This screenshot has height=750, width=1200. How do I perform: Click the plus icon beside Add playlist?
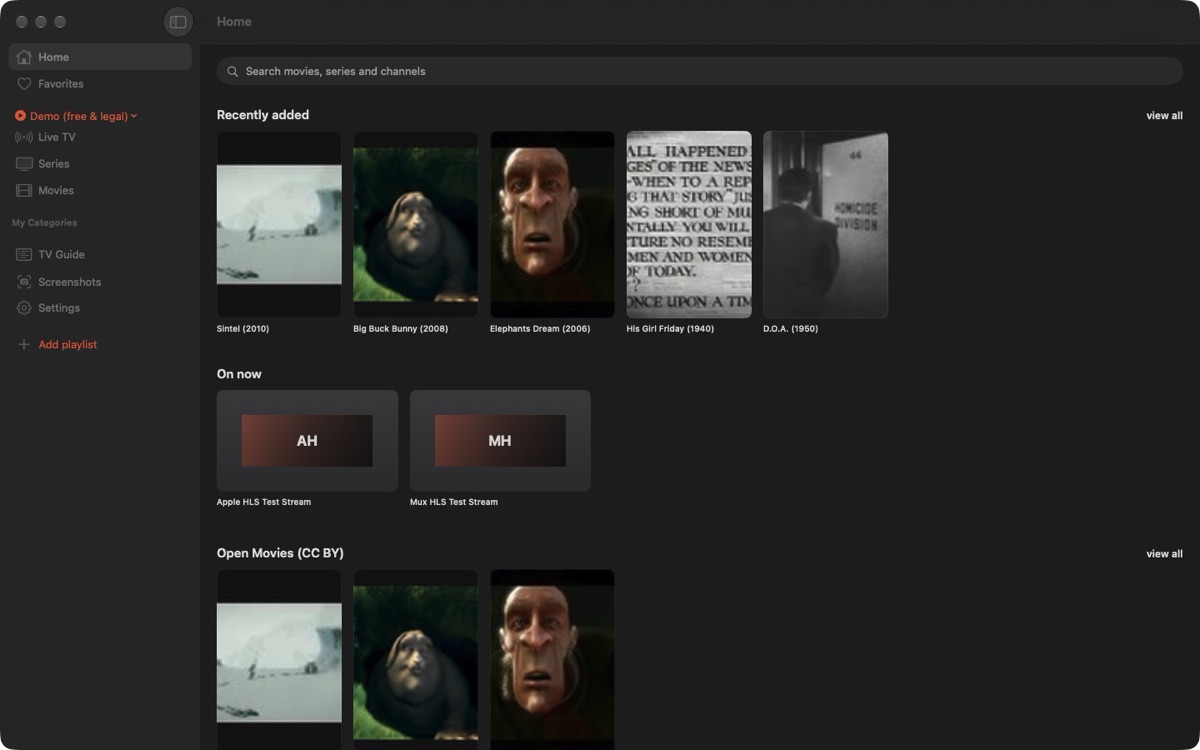click(24, 344)
